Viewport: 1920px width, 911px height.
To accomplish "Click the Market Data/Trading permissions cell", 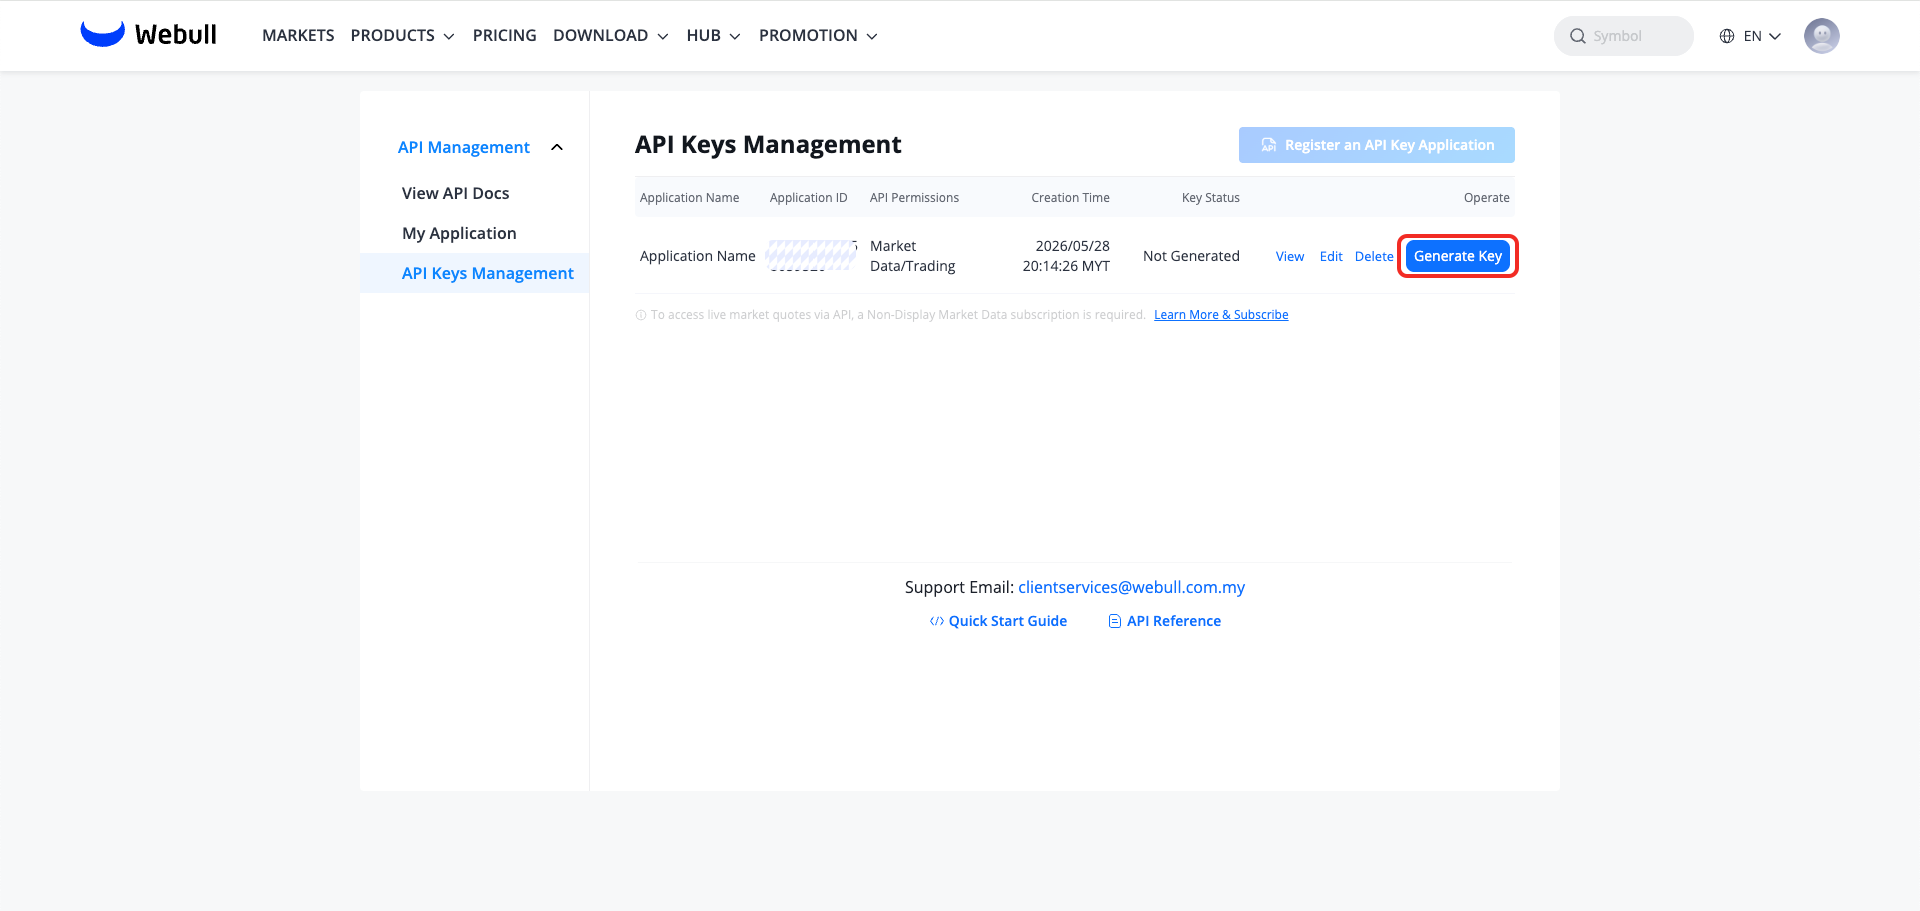I will (912, 256).
